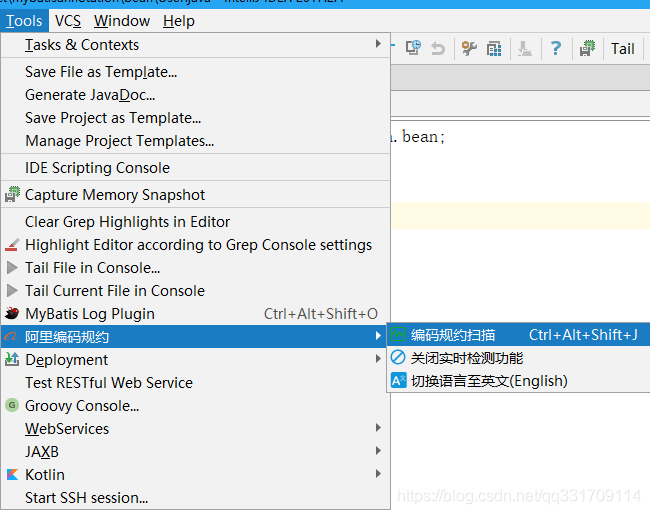
Task: Open the Tools menu
Action: click(x=24, y=21)
